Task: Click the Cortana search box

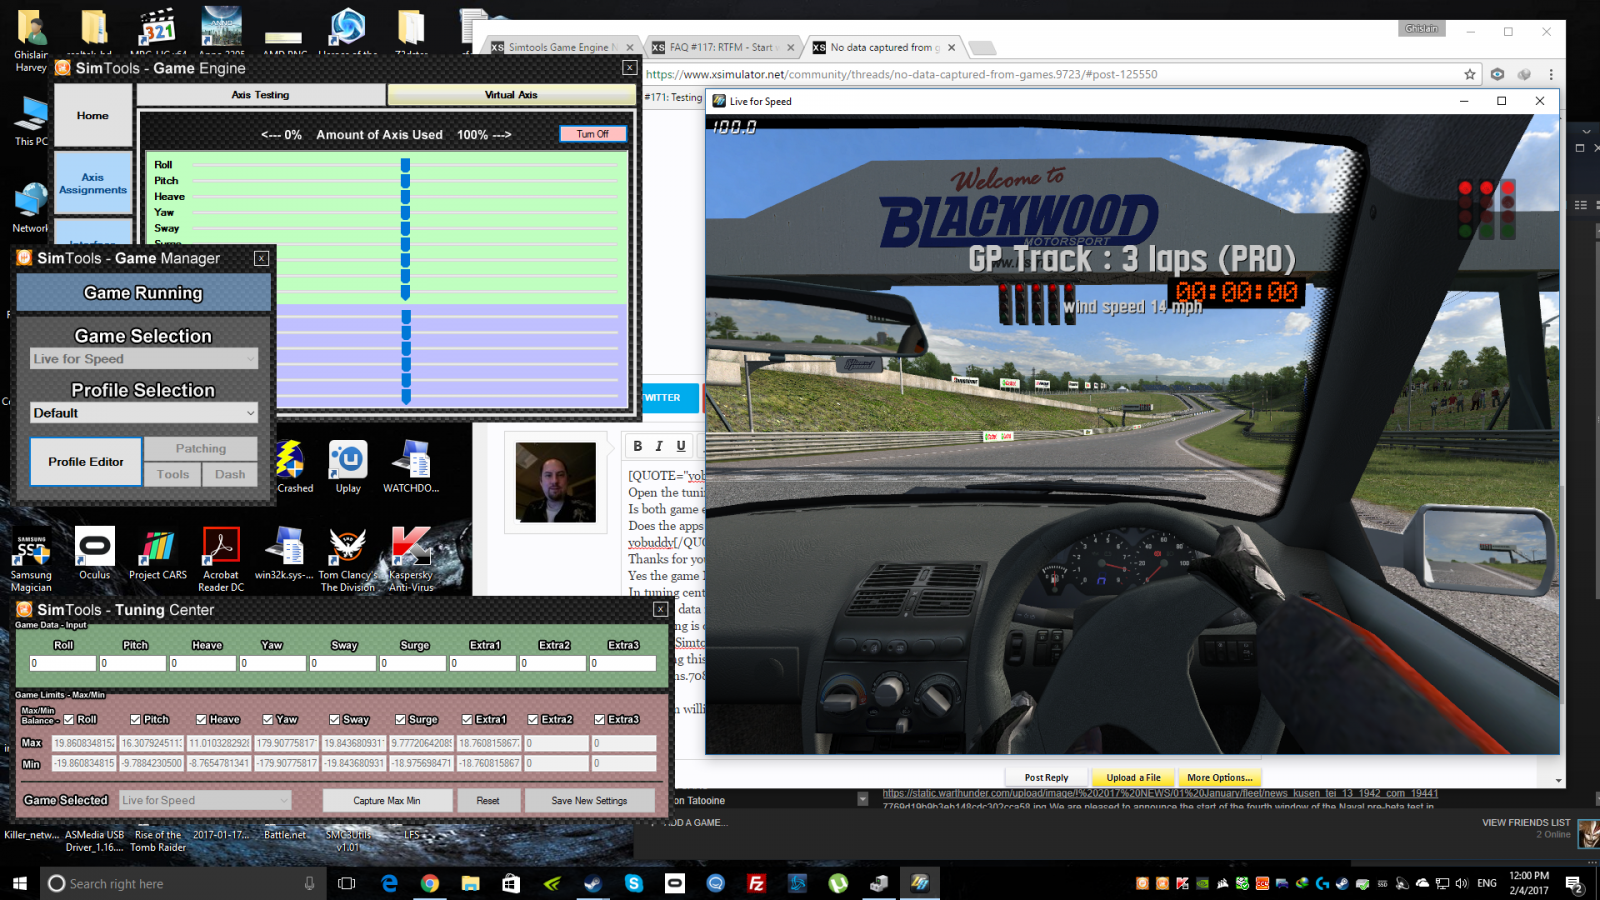Action: 182,884
